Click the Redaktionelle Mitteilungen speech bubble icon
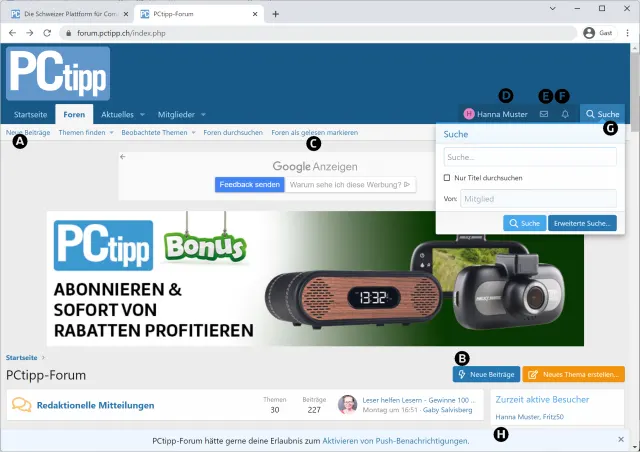Screen dimensions: 640x452 (x=22, y=405)
